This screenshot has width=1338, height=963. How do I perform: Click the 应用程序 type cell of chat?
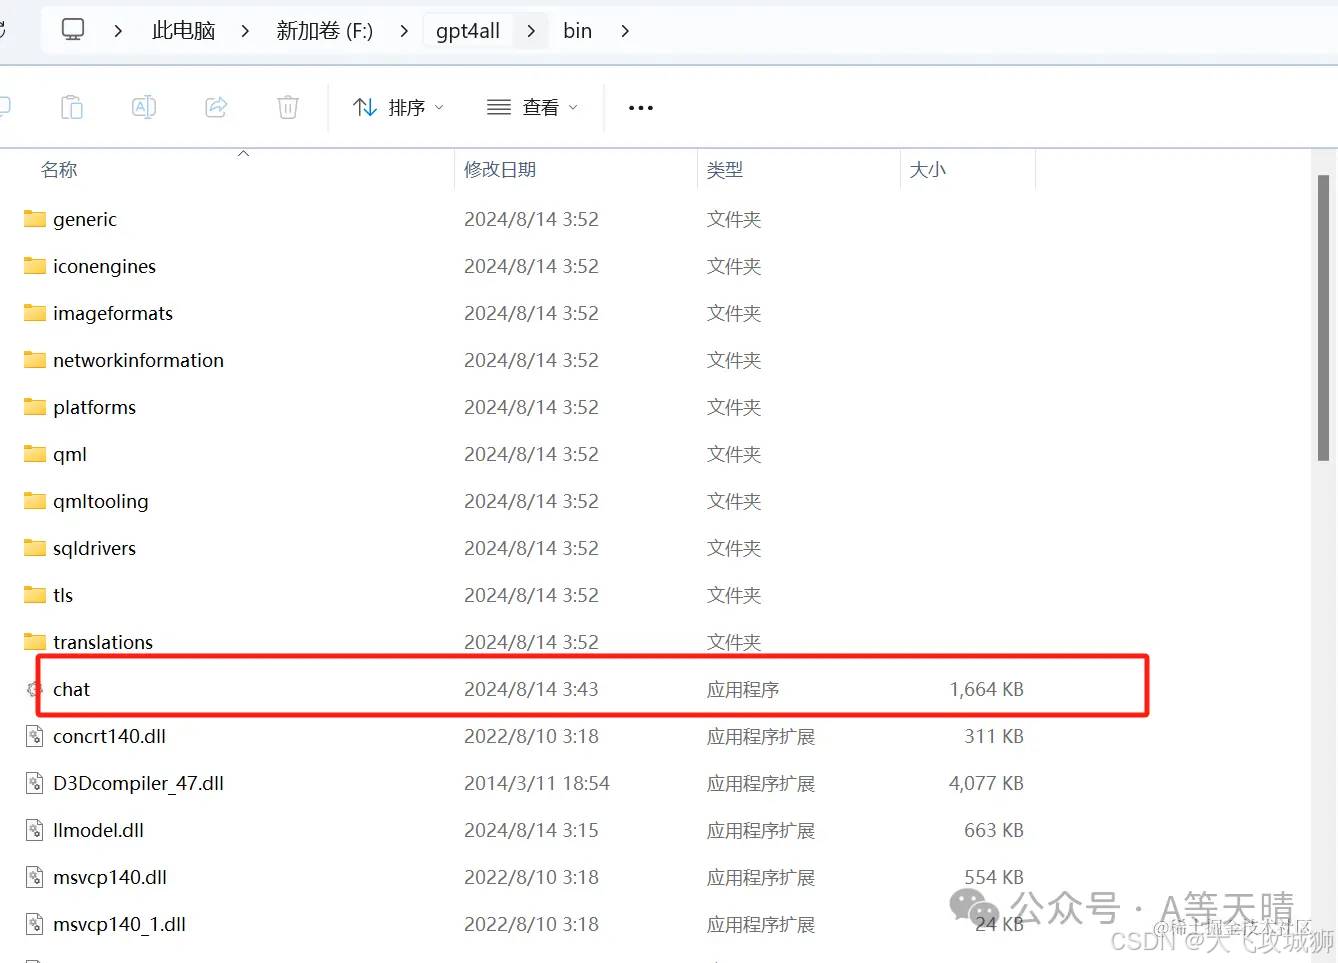pyautogui.click(x=743, y=689)
